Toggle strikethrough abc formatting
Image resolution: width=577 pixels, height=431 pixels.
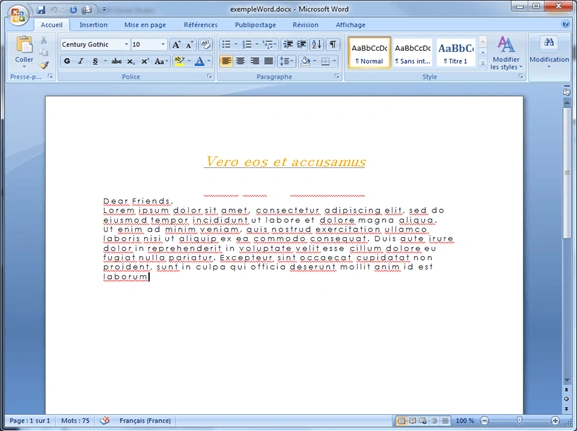pyautogui.click(x=116, y=61)
